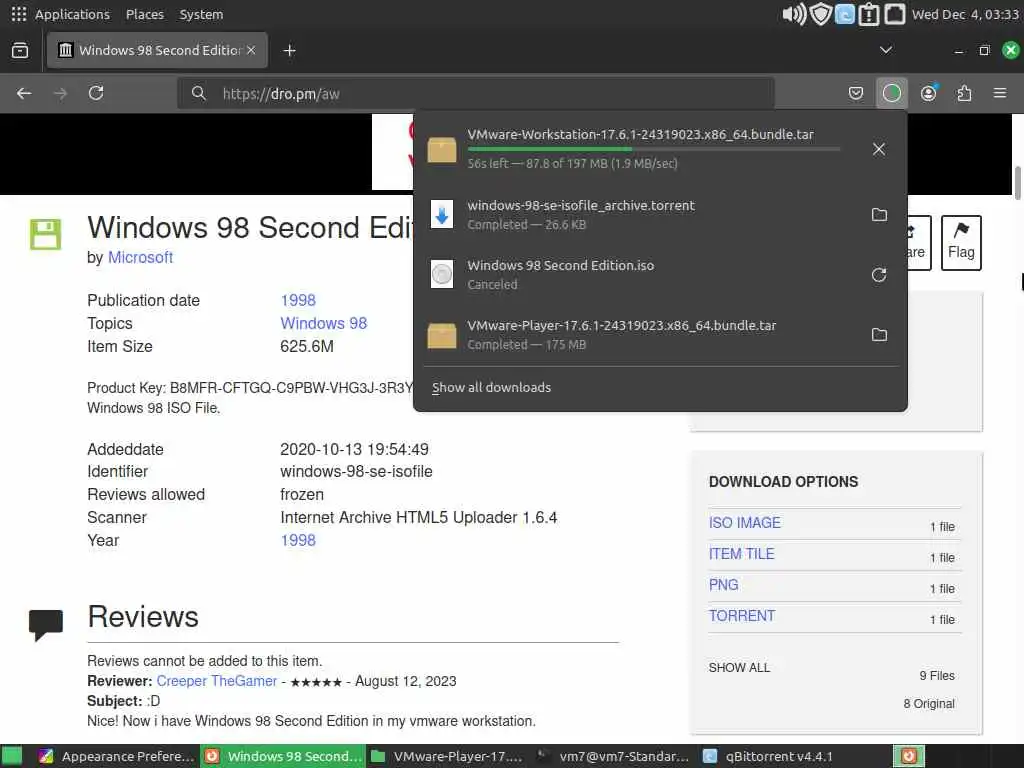This screenshot has width=1024, height=768.
Task: Click the blue qBittorrent tray icon
Action: point(844,14)
